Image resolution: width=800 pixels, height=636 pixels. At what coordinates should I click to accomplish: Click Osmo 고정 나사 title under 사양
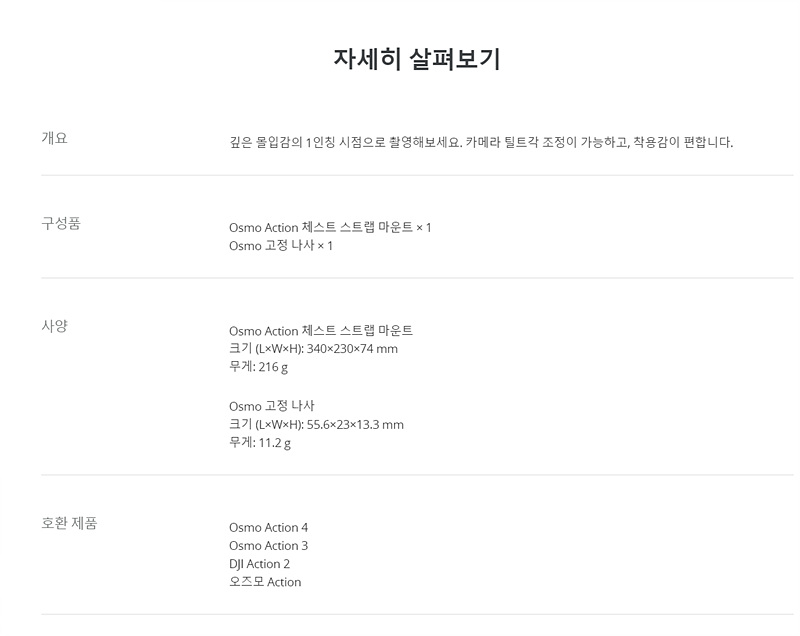pyautogui.click(x=271, y=405)
